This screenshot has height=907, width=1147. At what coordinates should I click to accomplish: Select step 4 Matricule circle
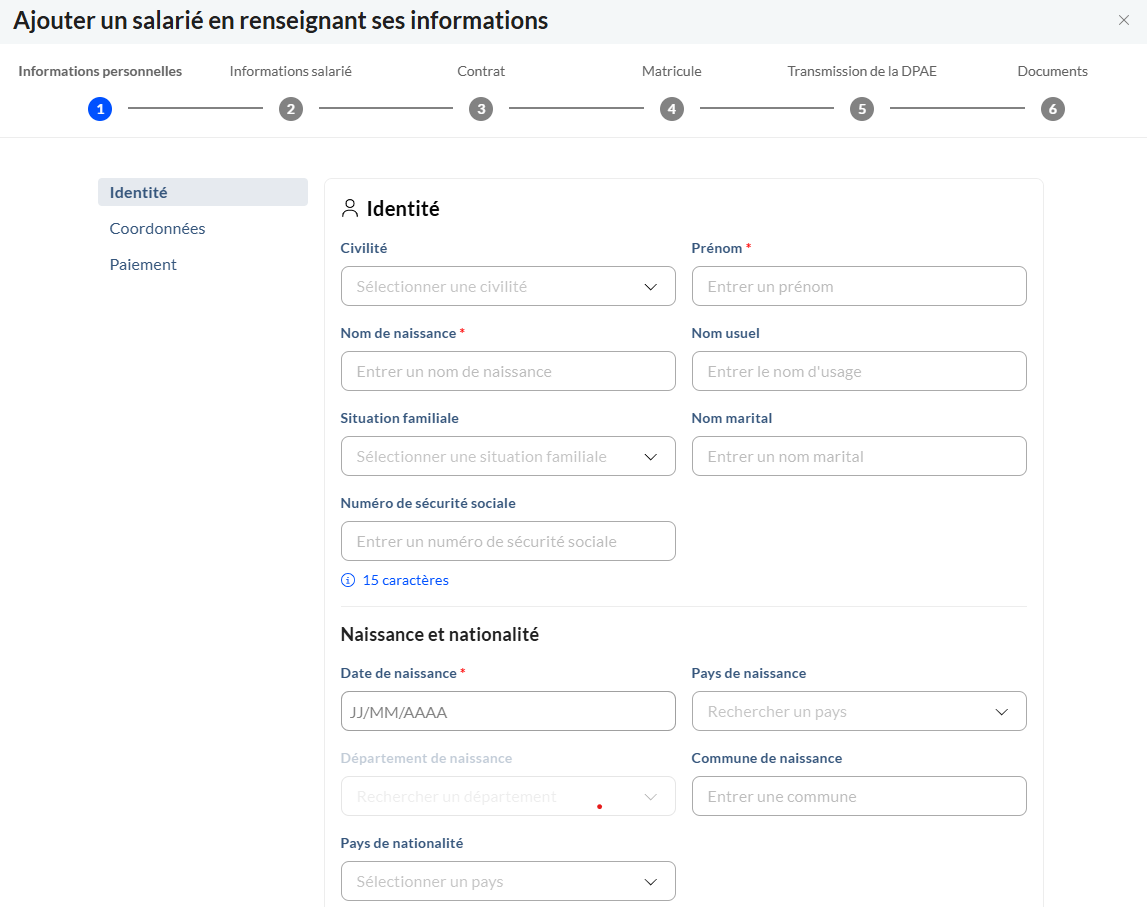pos(672,109)
